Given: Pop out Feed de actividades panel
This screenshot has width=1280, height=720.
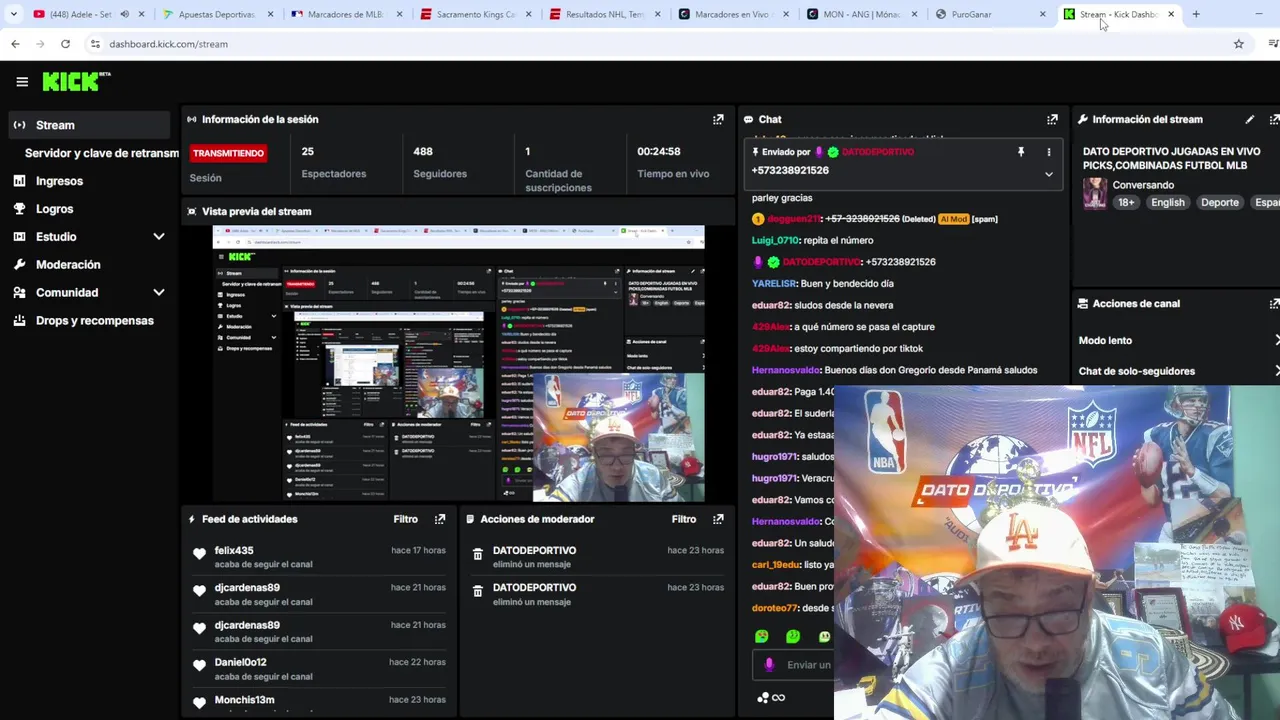Looking at the screenshot, I should tap(440, 519).
